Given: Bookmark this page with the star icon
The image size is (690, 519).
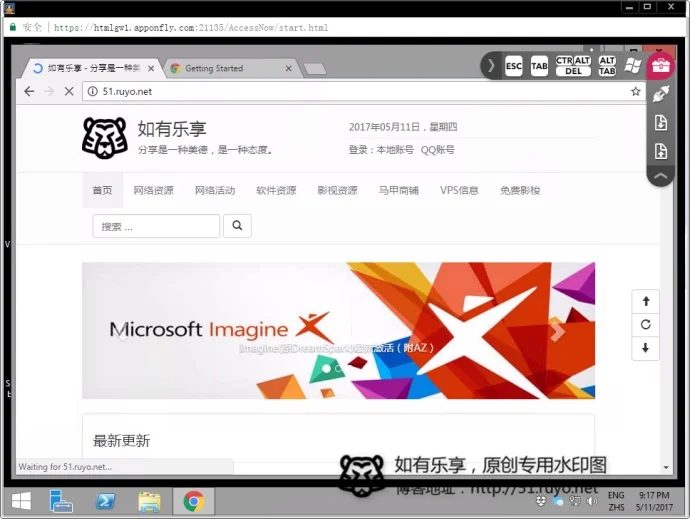Looking at the screenshot, I should tap(635, 91).
